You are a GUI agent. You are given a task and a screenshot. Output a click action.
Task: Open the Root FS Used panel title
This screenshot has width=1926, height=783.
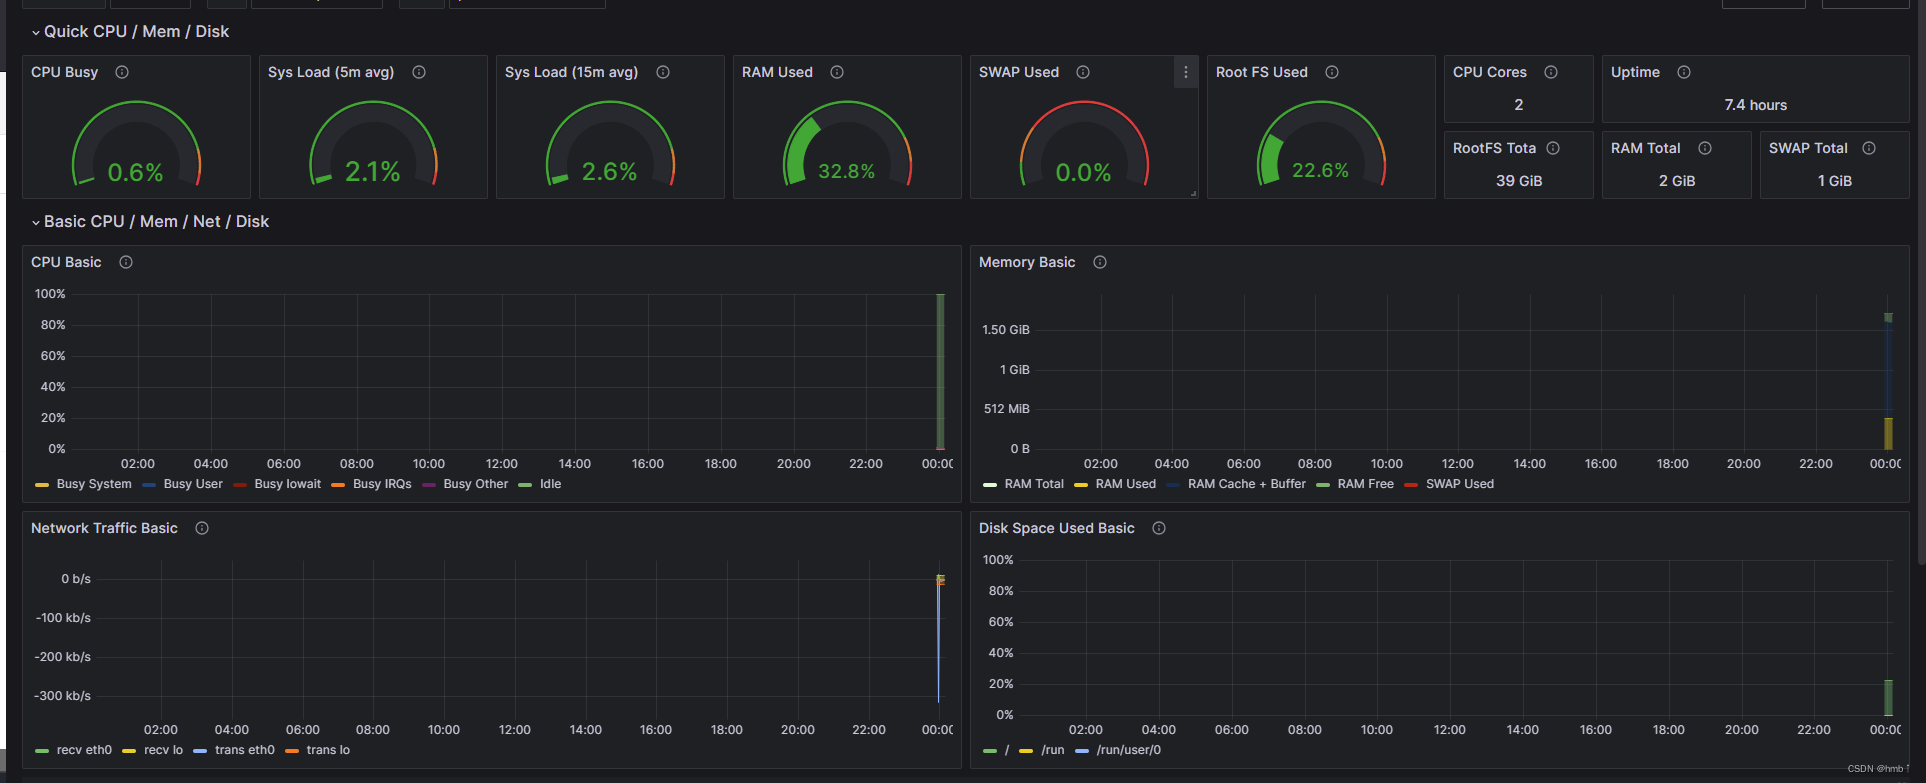click(1262, 72)
